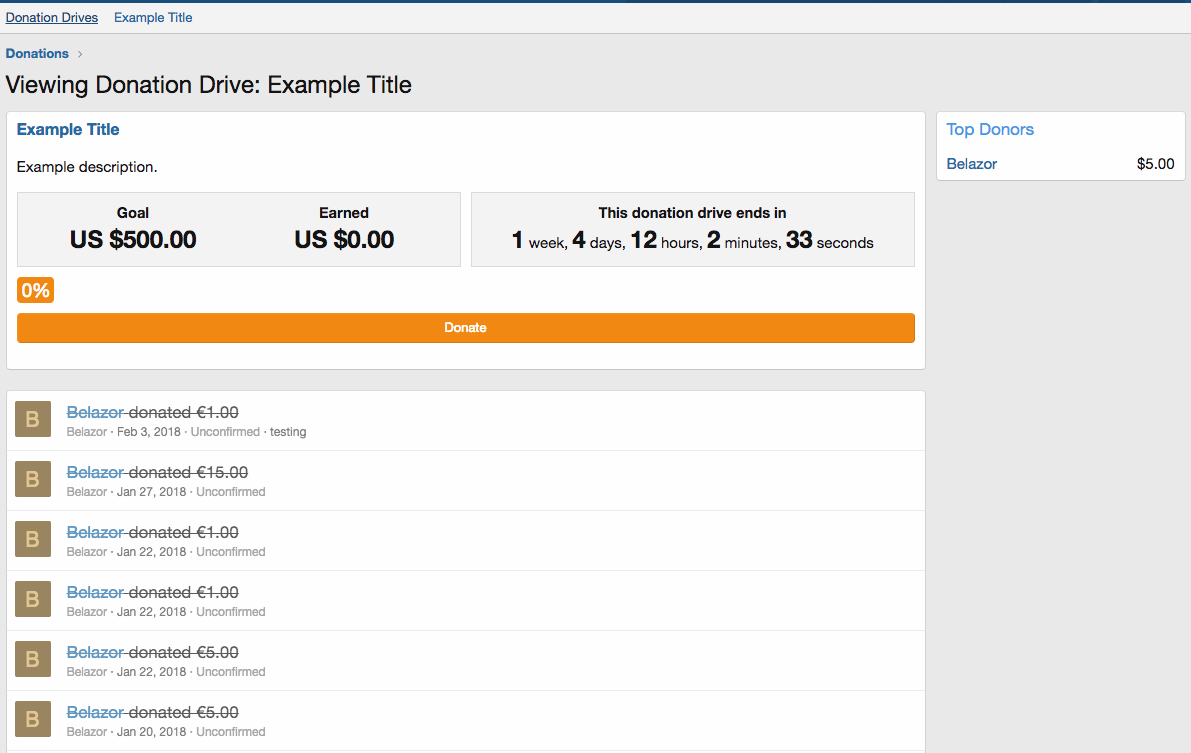Click the avatar beside the €15.00 donation
The image size is (1191, 753).
click(32, 479)
